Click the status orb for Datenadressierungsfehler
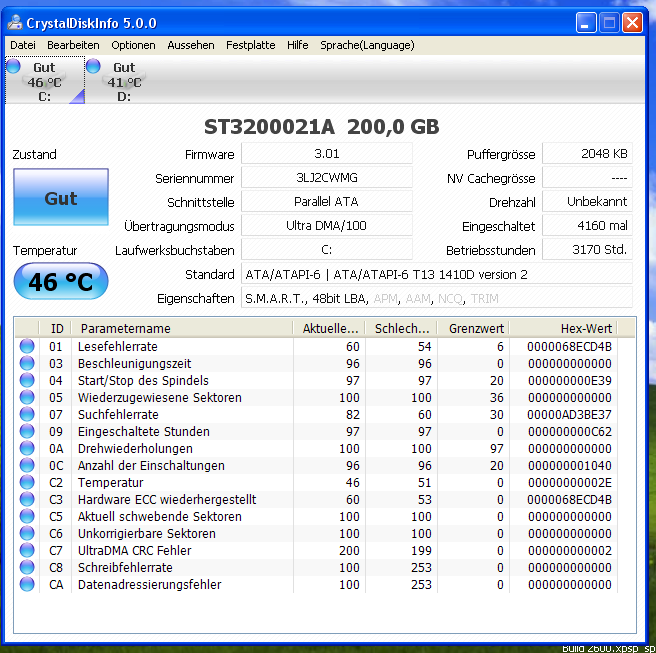This screenshot has width=656, height=653. point(27,585)
